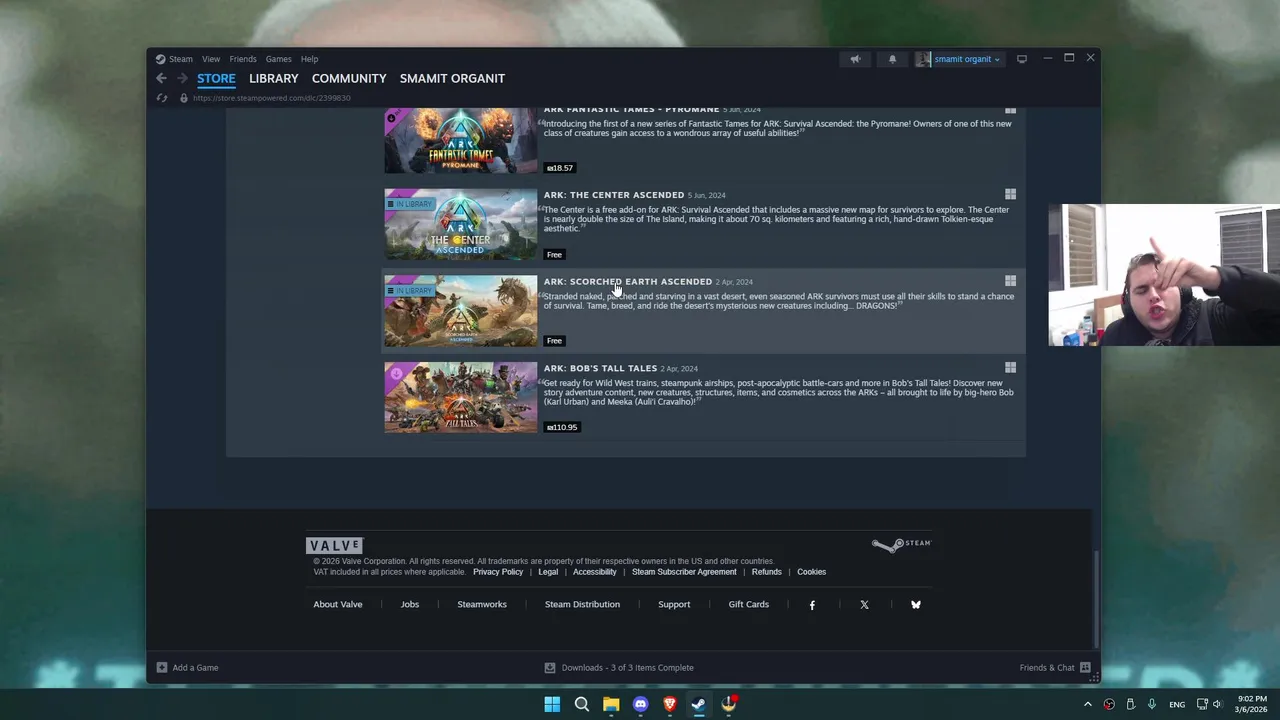Click the Downloads 3 of 3 Items Complete status

pos(627,668)
